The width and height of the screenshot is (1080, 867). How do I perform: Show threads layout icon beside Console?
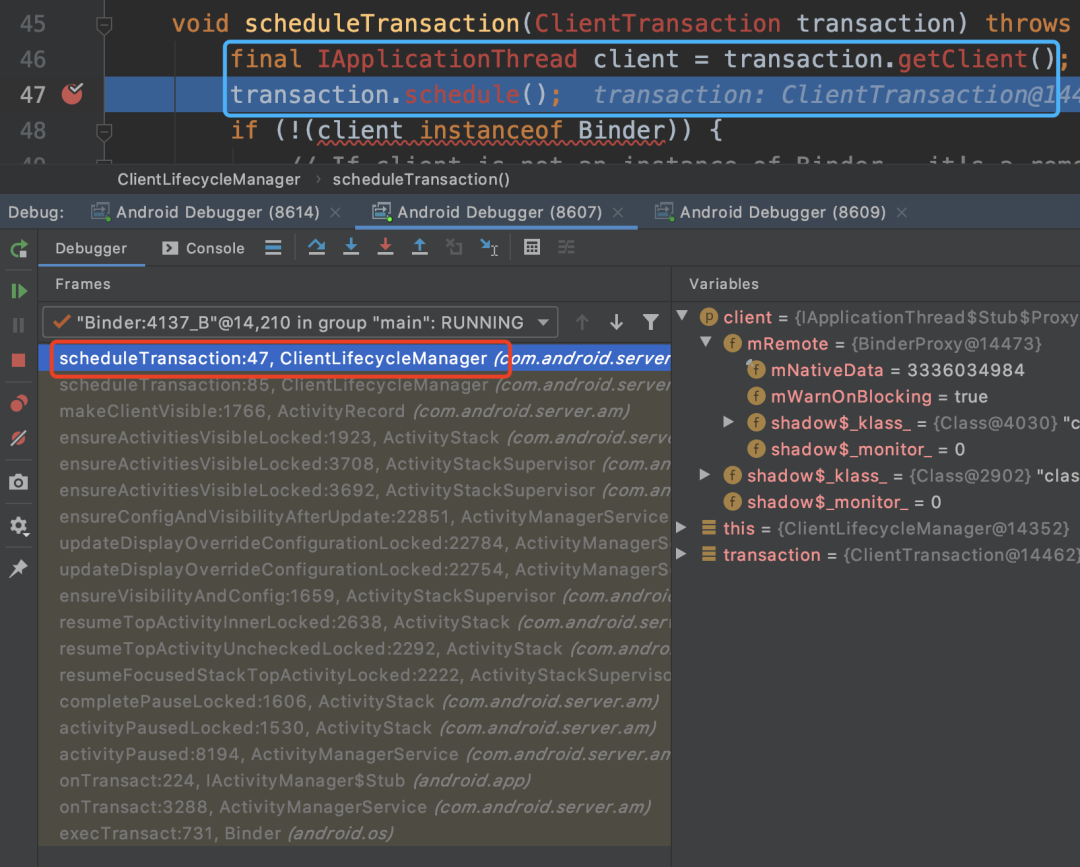pos(273,248)
